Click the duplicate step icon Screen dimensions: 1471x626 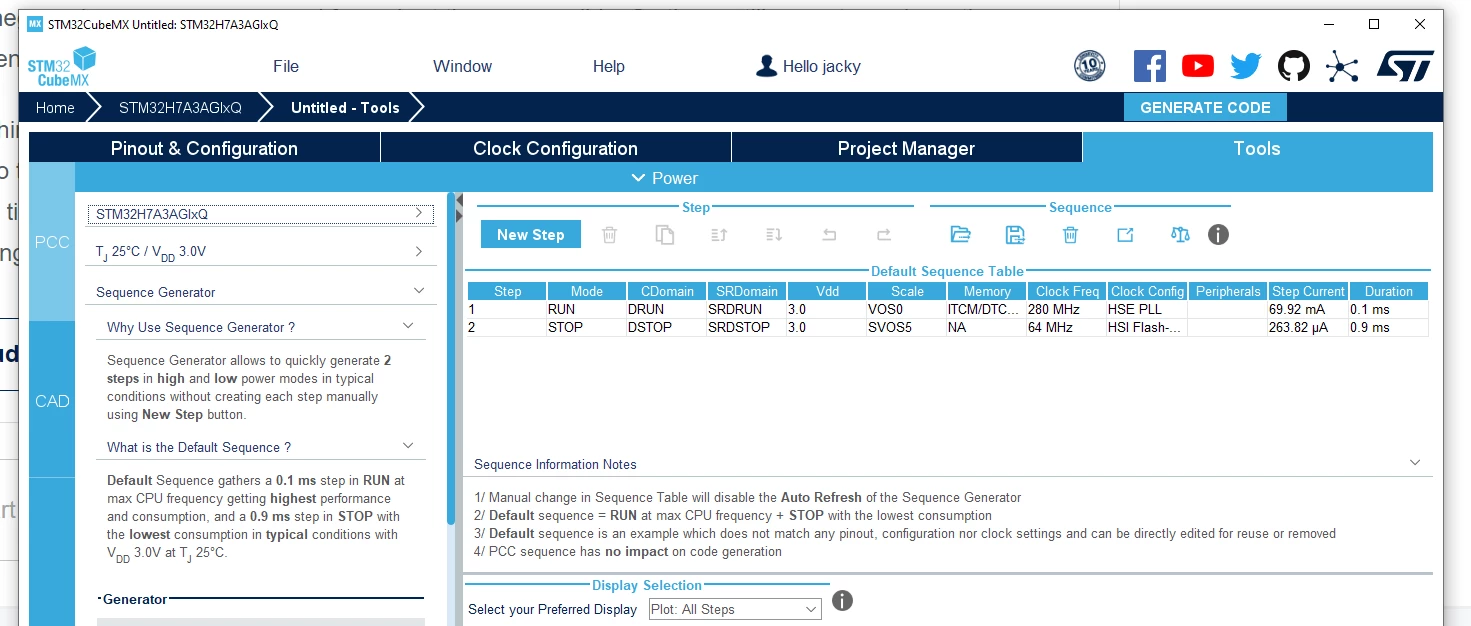pos(664,235)
